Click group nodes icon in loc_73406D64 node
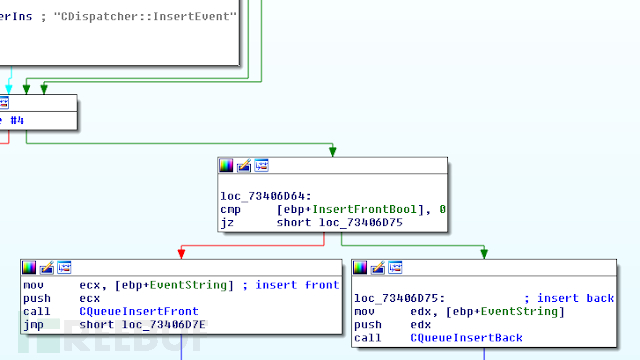640x360 pixels. [261, 166]
